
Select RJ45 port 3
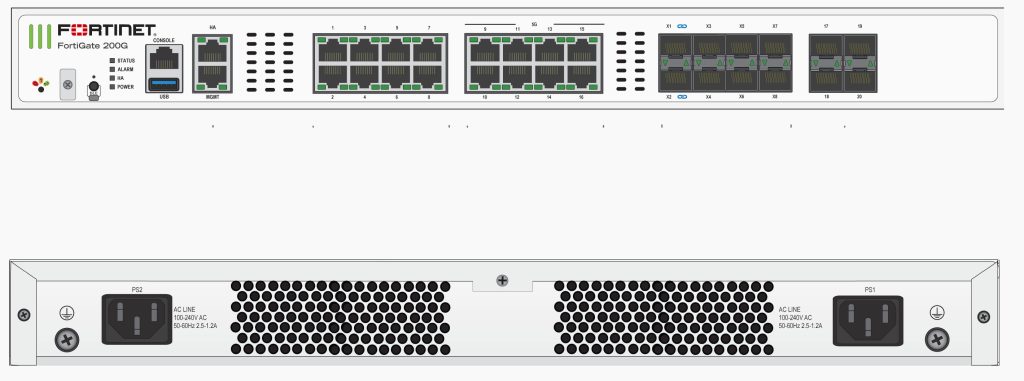click(x=364, y=50)
